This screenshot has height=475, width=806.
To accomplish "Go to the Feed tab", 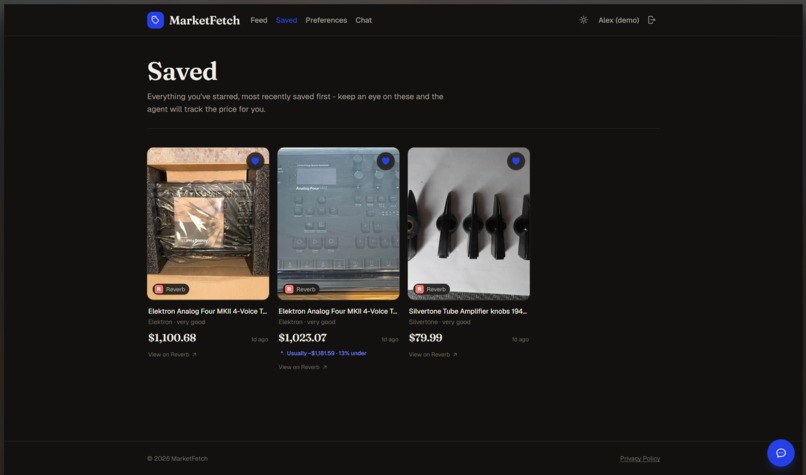I will coord(259,20).
